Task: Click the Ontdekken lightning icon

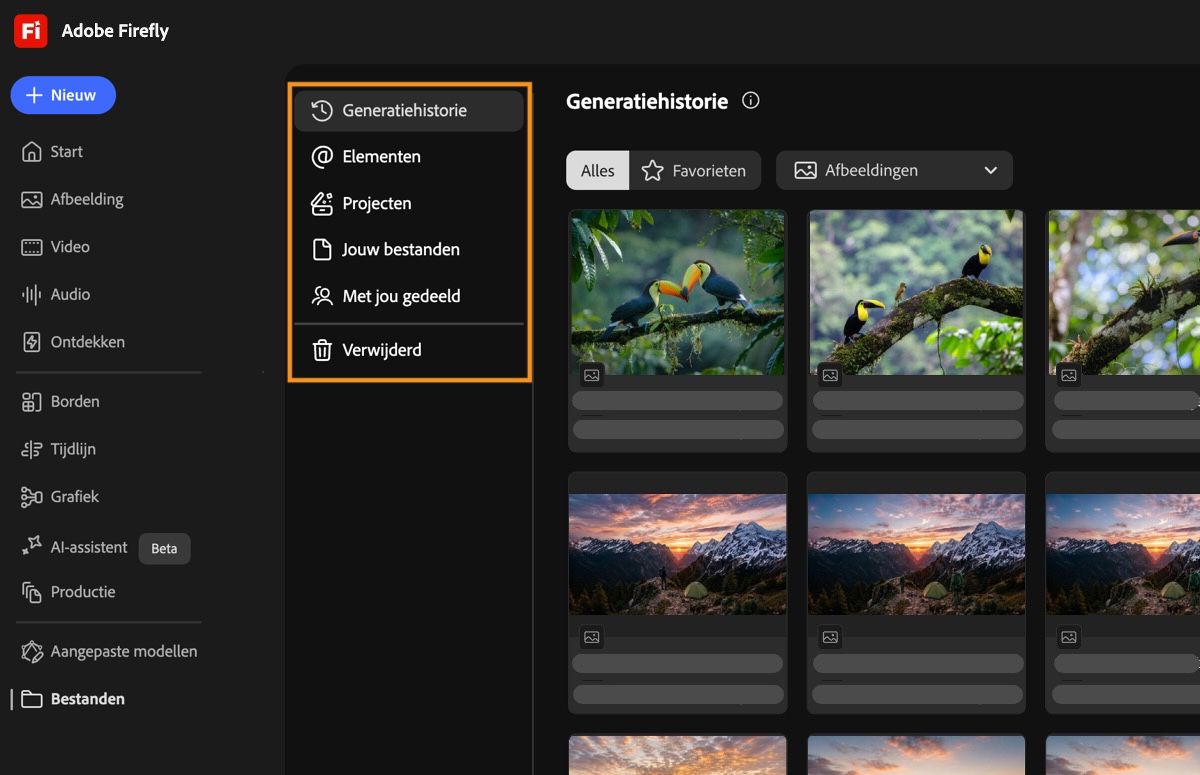Action: [32, 342]
